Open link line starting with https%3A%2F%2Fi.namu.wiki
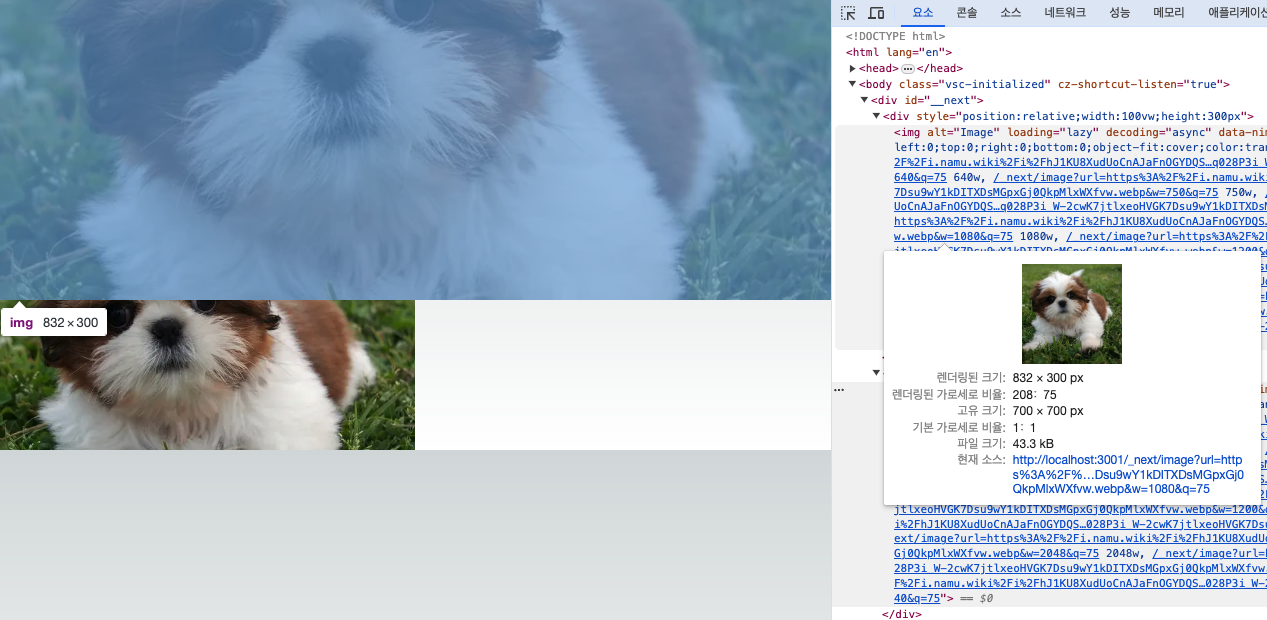This screenshot has width=1267, height=620. (x=1080, y=222)
